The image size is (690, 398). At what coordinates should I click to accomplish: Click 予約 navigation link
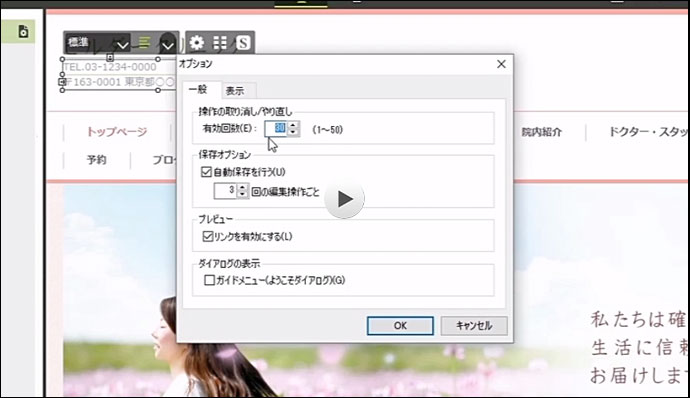tap(96, 159)
